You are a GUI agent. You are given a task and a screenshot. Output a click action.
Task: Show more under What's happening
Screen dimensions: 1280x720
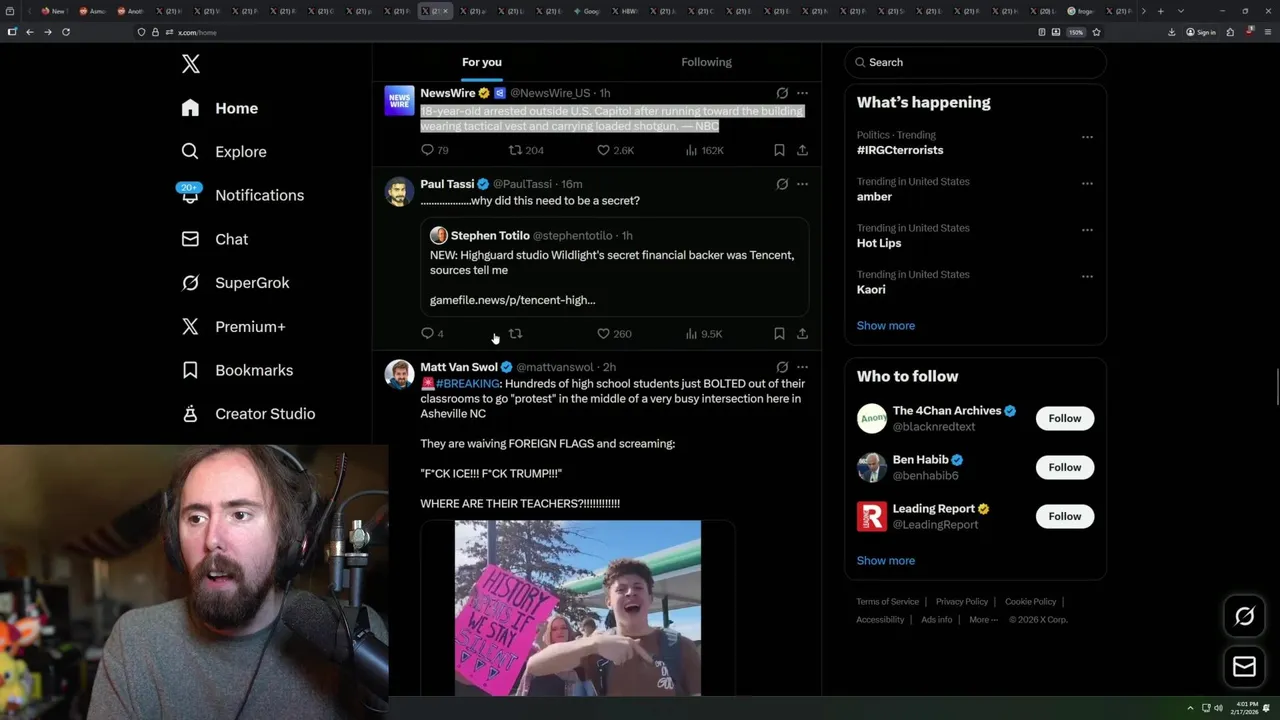coord(886,326)
